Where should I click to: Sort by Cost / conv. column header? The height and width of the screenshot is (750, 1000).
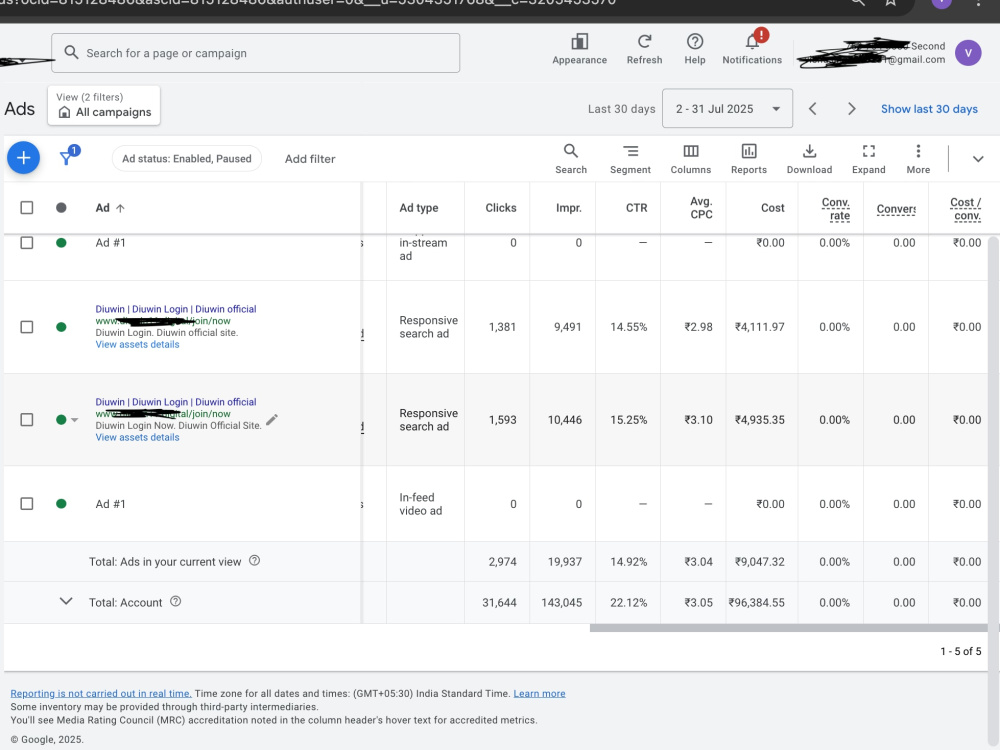click(x=966, y=209)
